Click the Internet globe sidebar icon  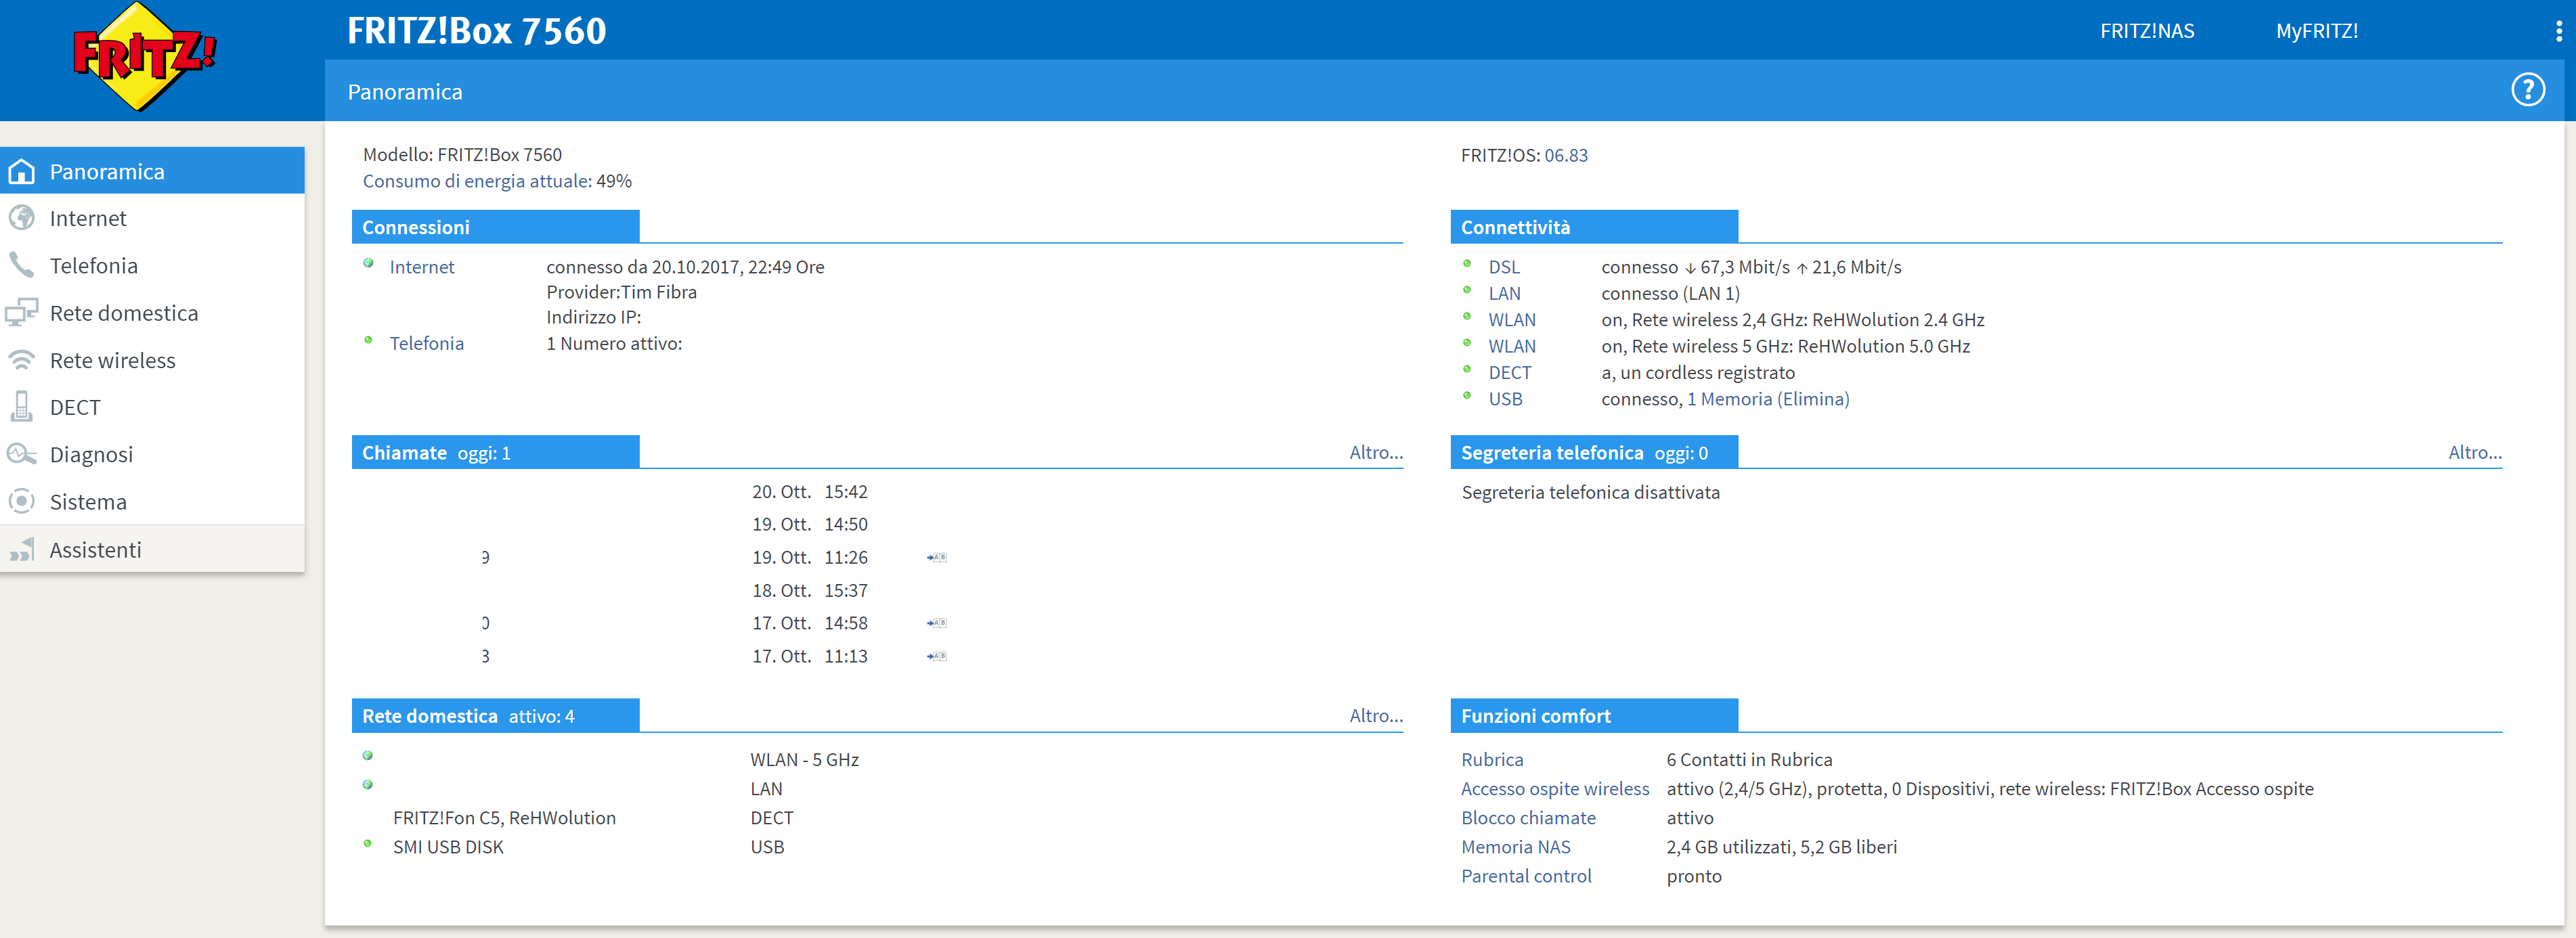(x=21, y=218)
